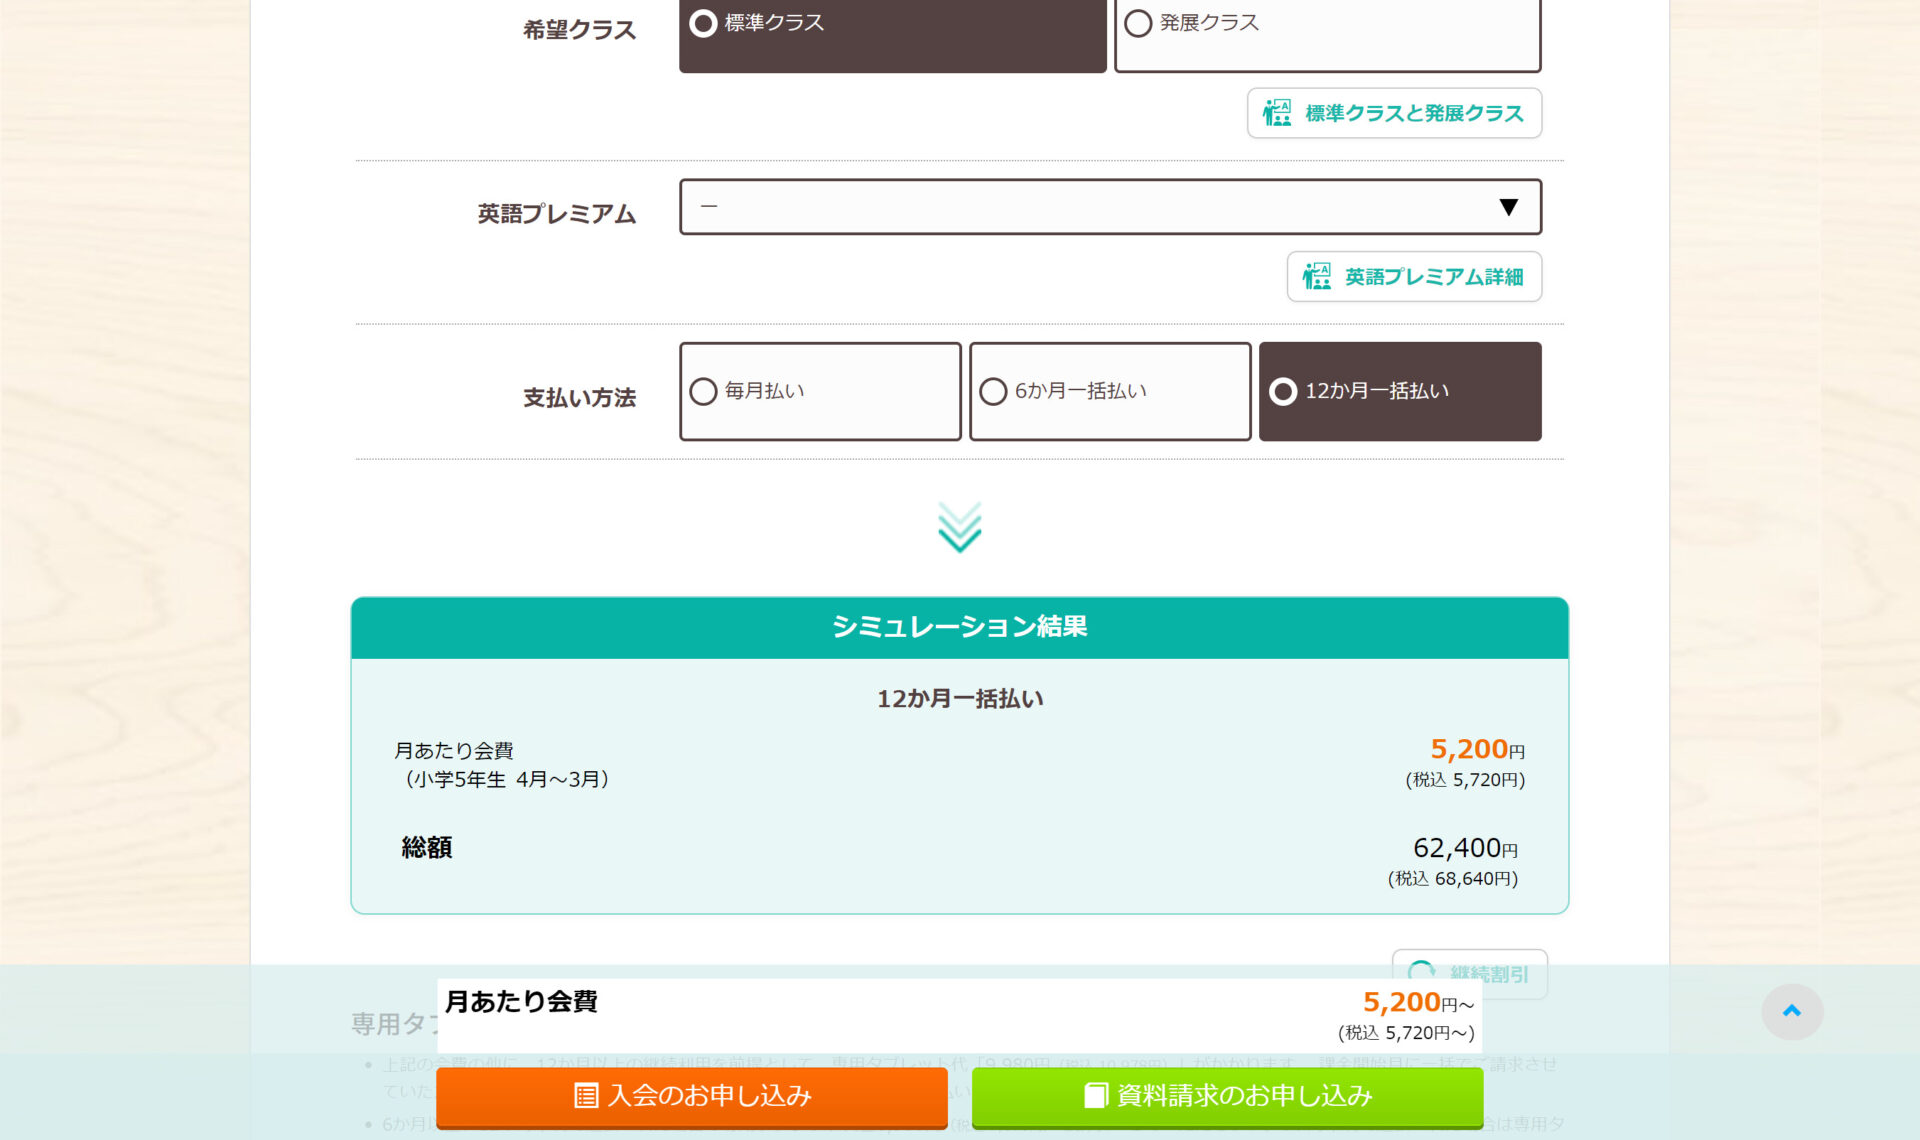Screen dimensions: 1920x1140
Task: Click the round back-to-top arrow button
Action: tap(1792, 1011)
